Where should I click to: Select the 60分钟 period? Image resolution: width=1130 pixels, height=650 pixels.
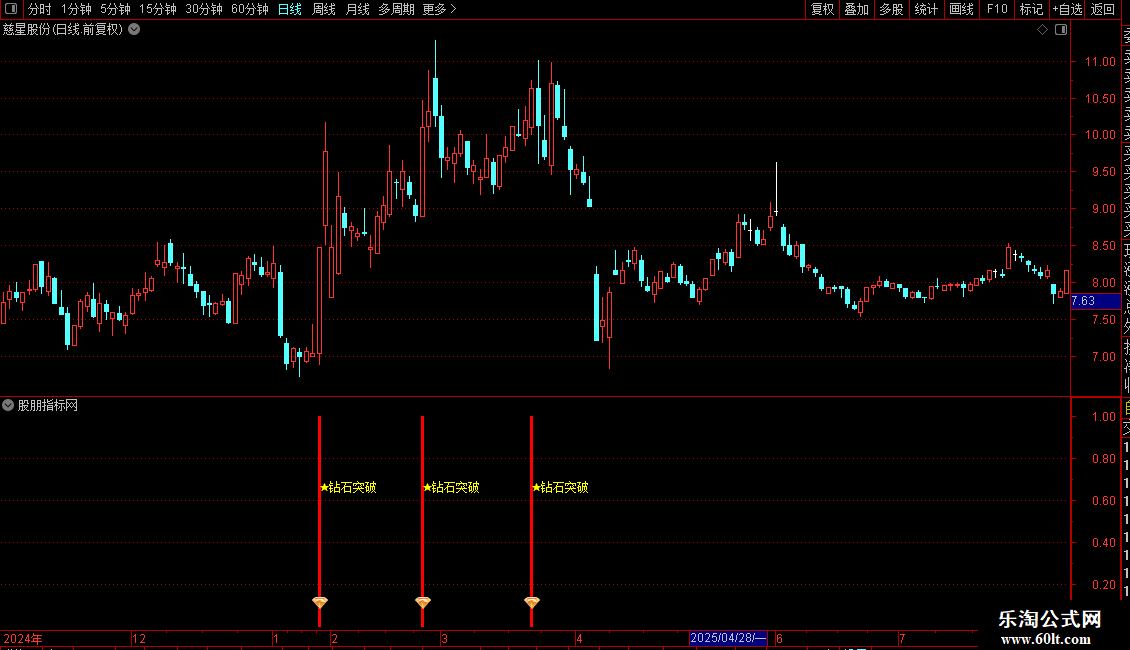[x=249, y=9]
